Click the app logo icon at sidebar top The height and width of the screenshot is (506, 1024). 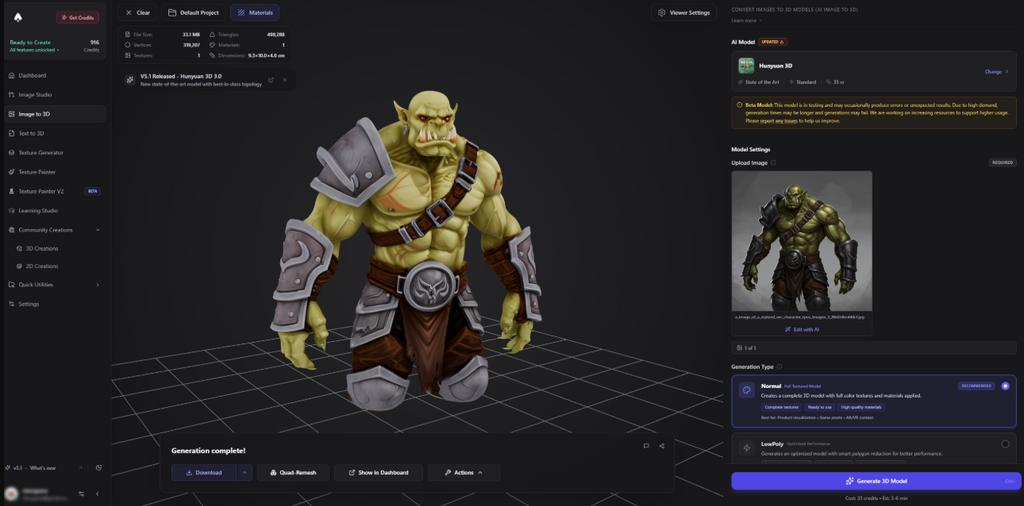coord(18,18)
